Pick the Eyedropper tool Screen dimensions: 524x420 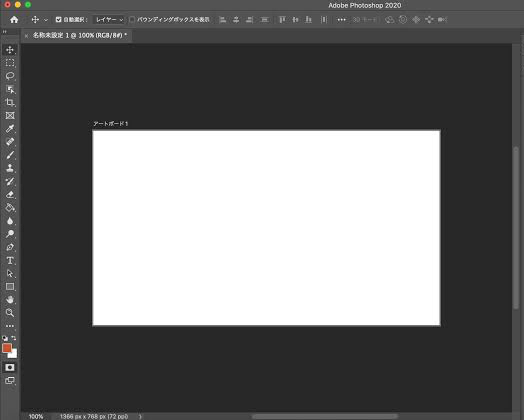10,129
